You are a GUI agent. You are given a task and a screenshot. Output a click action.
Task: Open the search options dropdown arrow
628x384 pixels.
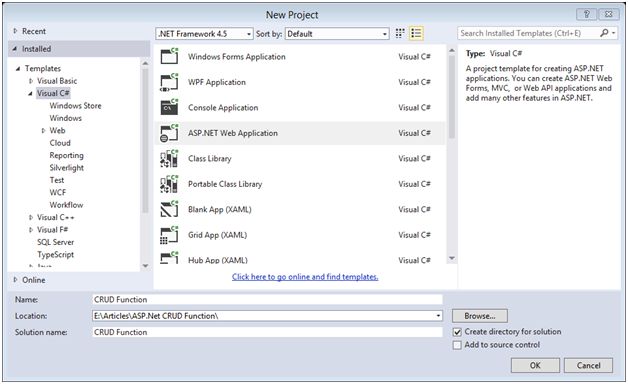click(x=614, y=33)
